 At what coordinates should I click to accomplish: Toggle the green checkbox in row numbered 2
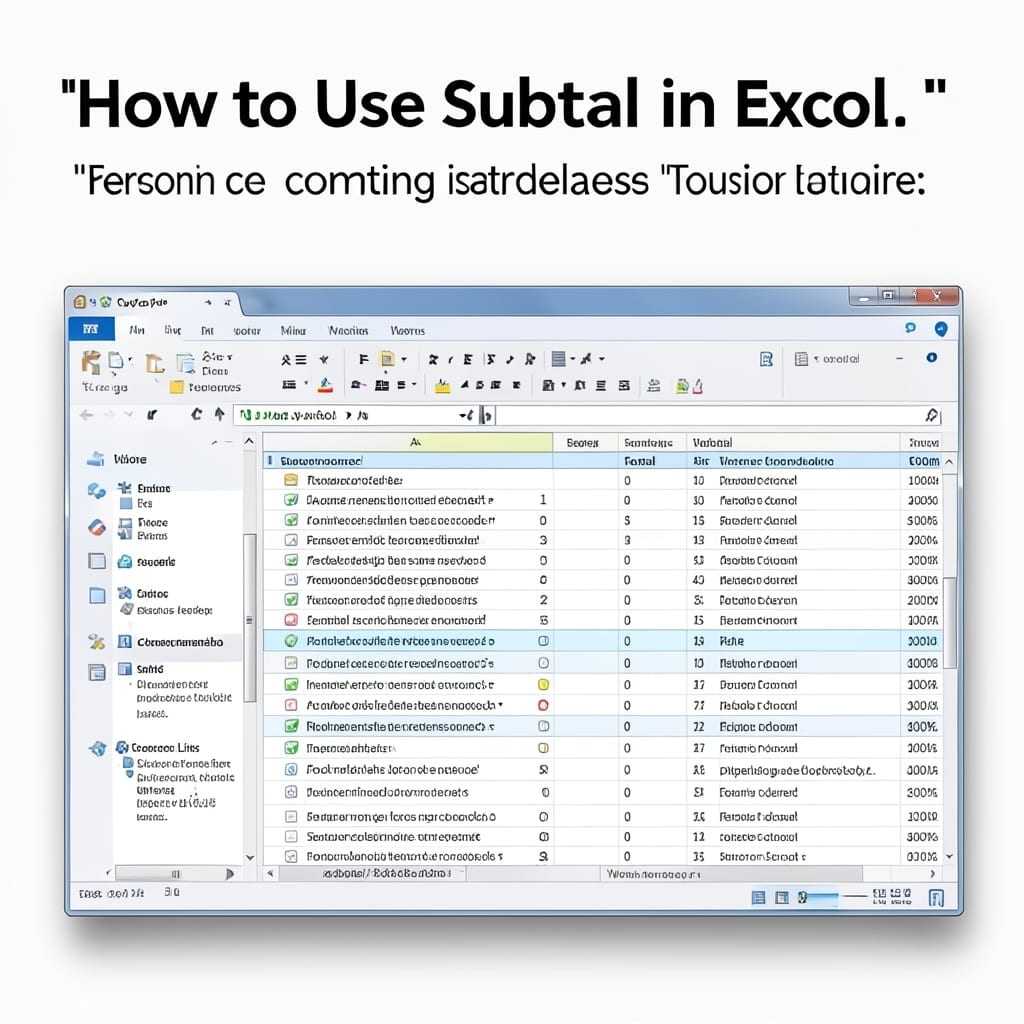click(x=291, y=600)
